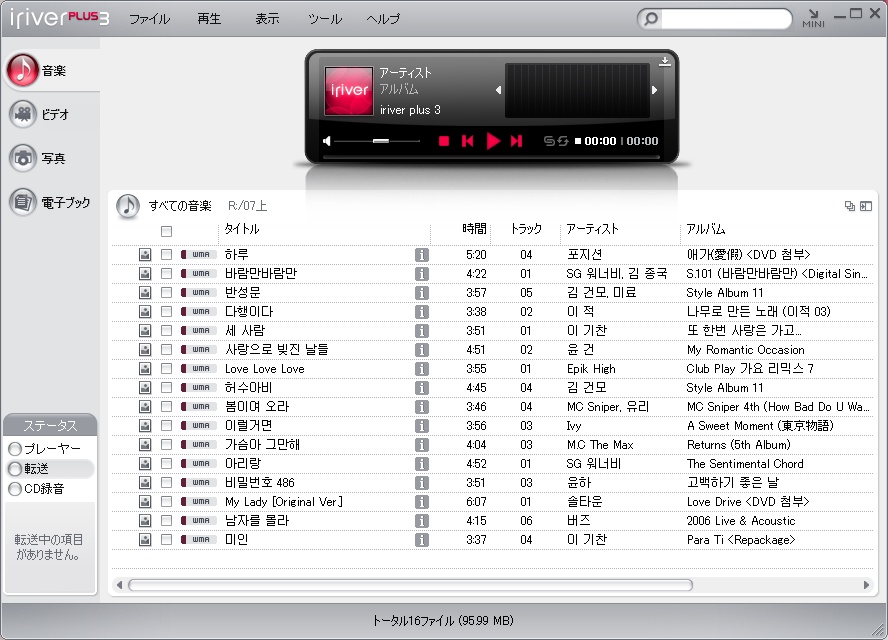Select the プレーヤー status radio button
This screenshot has width=888, height=640.
point(15,449)
